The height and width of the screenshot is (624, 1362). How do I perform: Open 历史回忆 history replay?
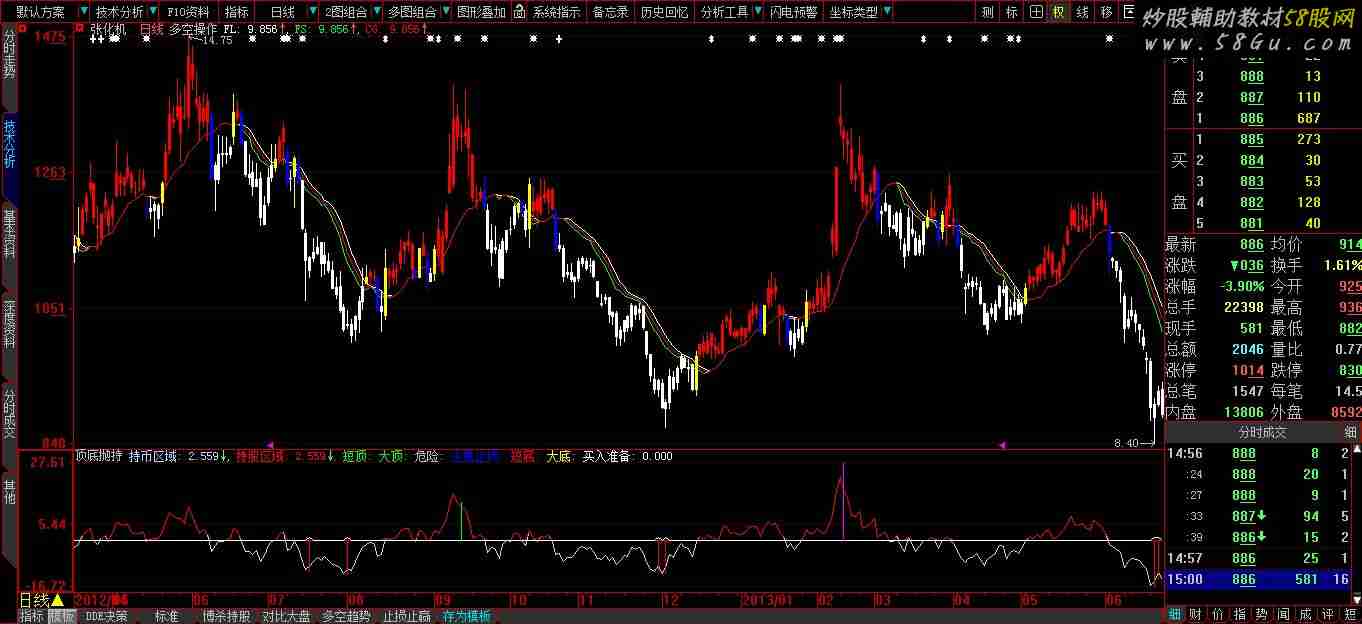pos(664,12)
